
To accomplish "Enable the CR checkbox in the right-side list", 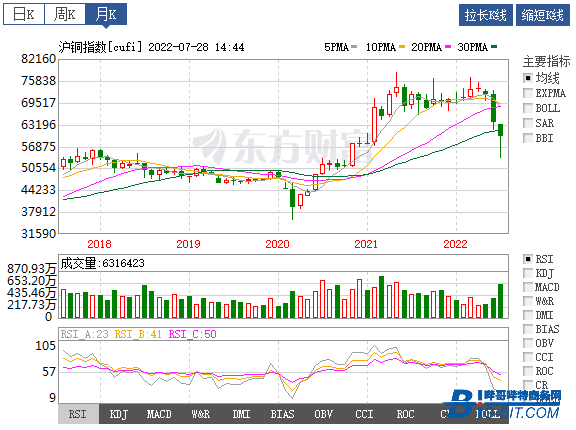I will pyautogui.click(x=528, y=385).
